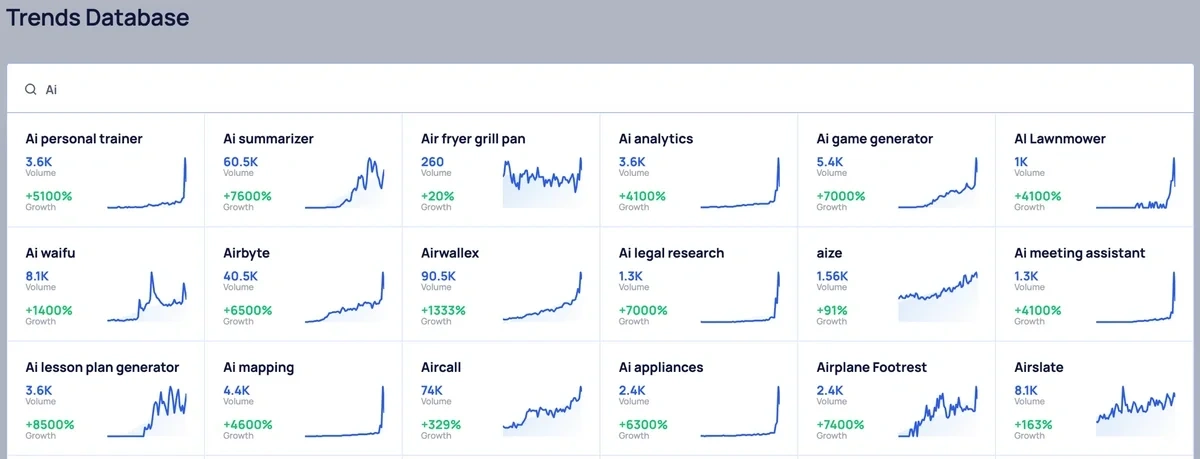Select the Ai appliances trend

tap(661, 367)
